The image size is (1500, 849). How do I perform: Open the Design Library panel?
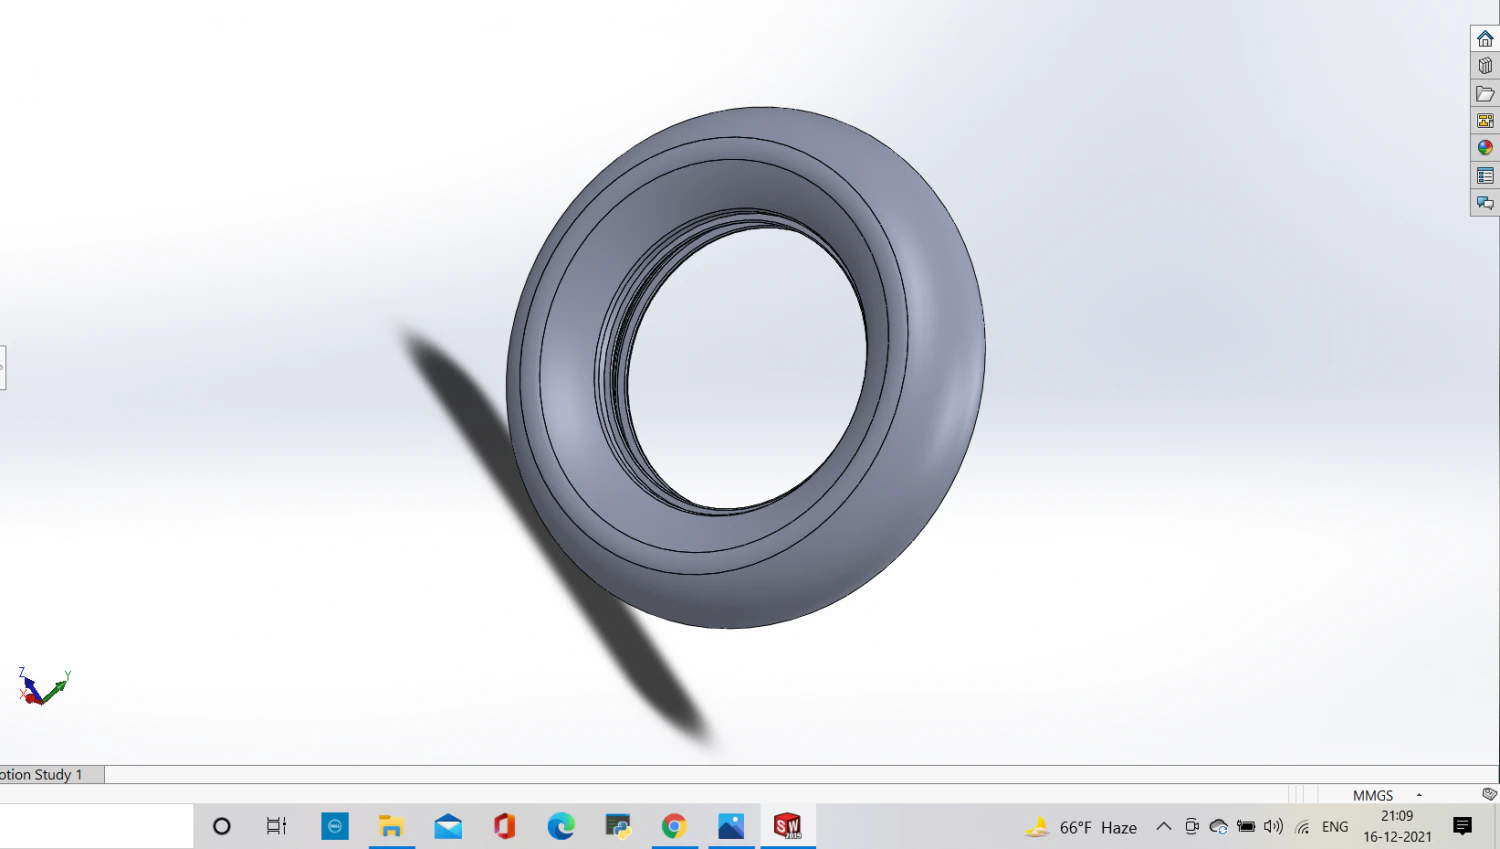1485,66
